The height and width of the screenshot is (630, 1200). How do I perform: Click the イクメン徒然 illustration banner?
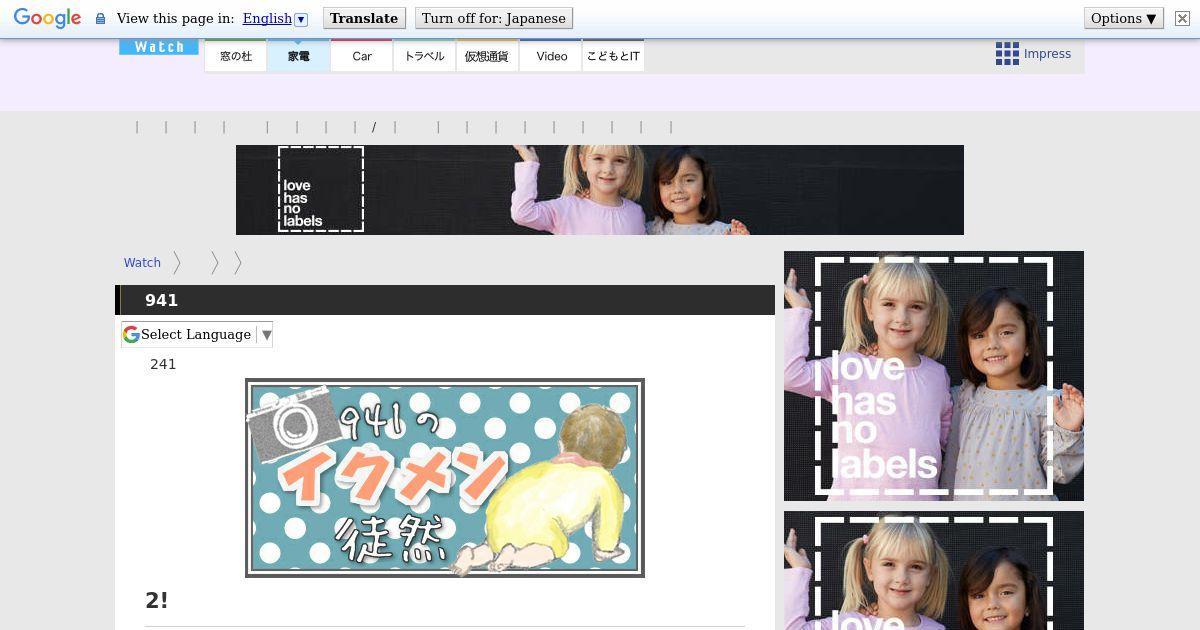[x=445, y=478]
